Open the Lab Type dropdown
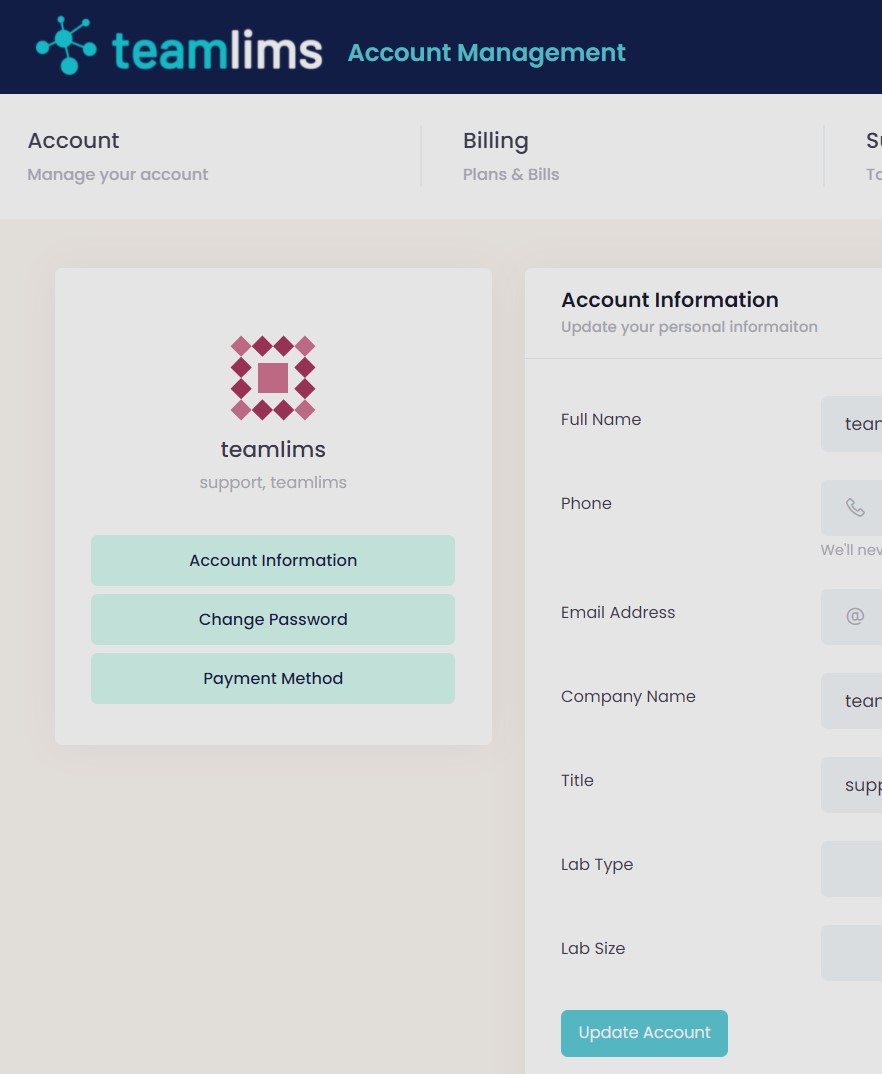 (851, 869)
